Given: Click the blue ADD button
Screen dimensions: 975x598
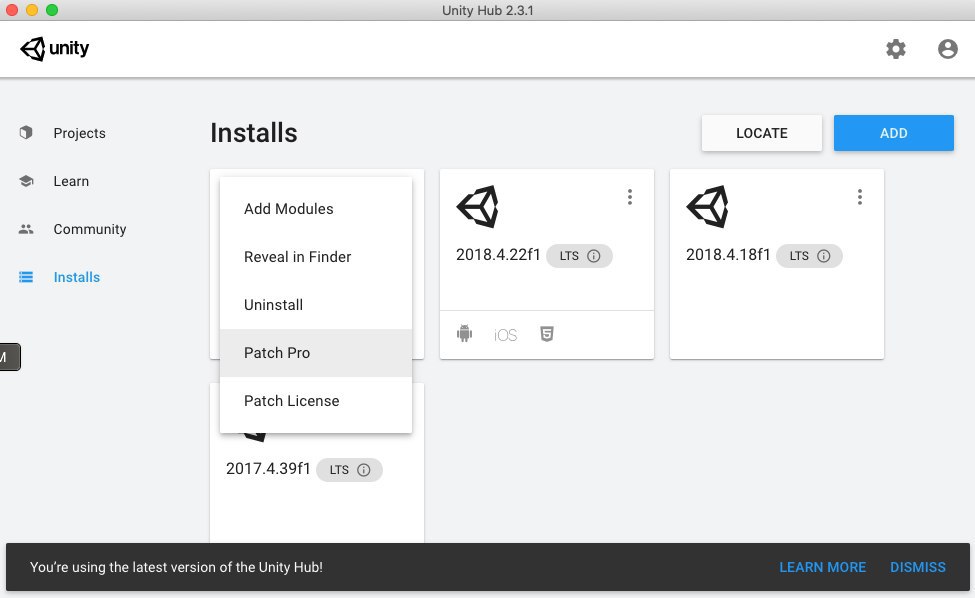Looking at the screenshot, I should click(x=894, y=133).
